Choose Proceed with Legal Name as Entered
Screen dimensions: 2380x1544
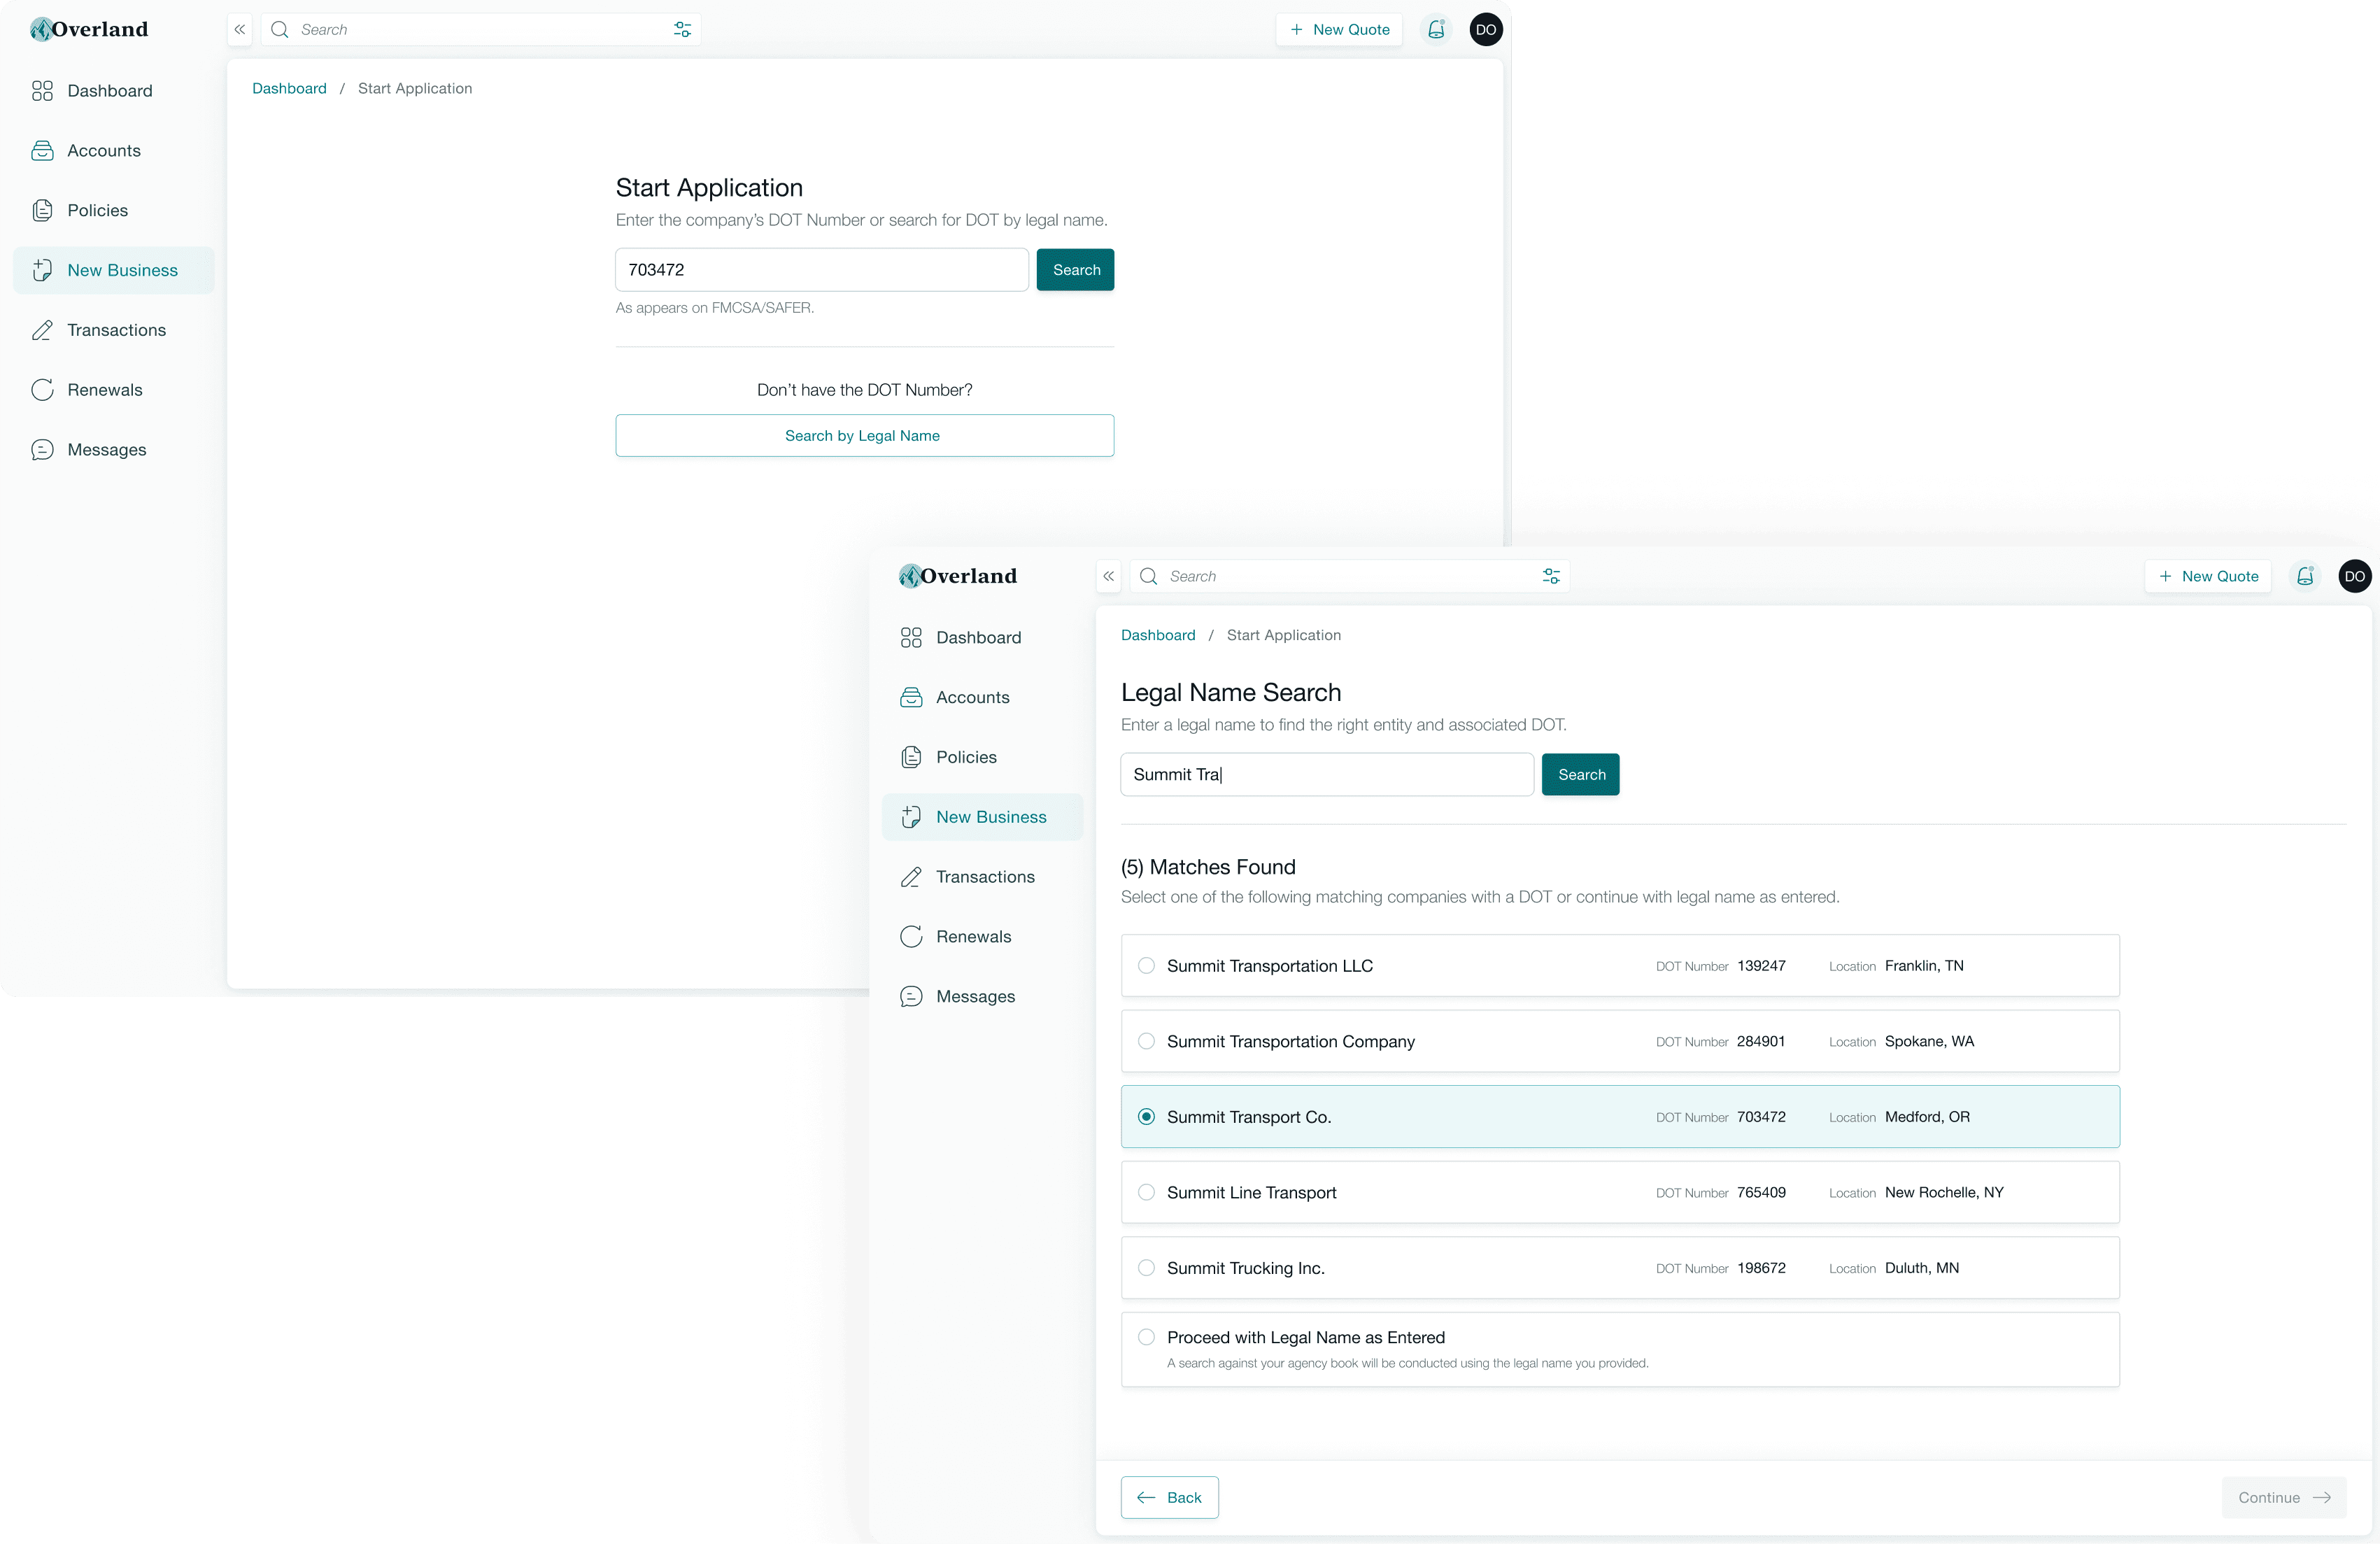click(1146, 1337)
